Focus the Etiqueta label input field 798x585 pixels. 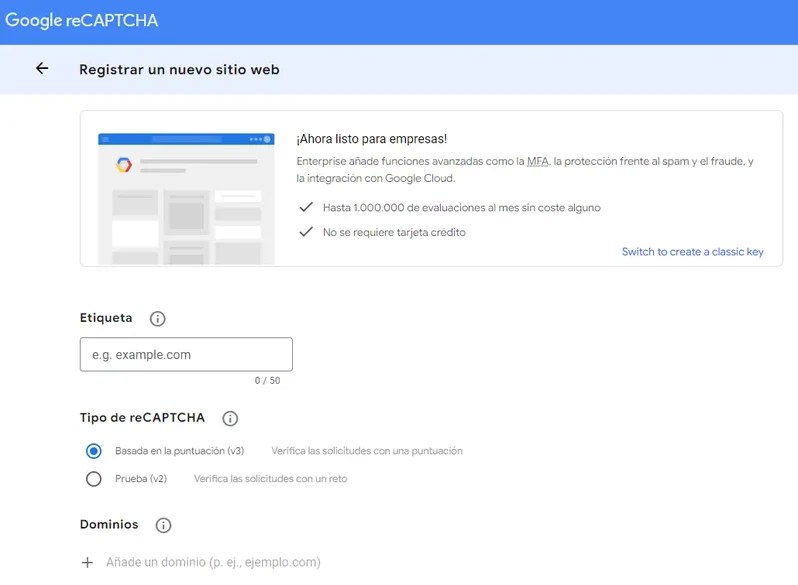tap(186, 354)
